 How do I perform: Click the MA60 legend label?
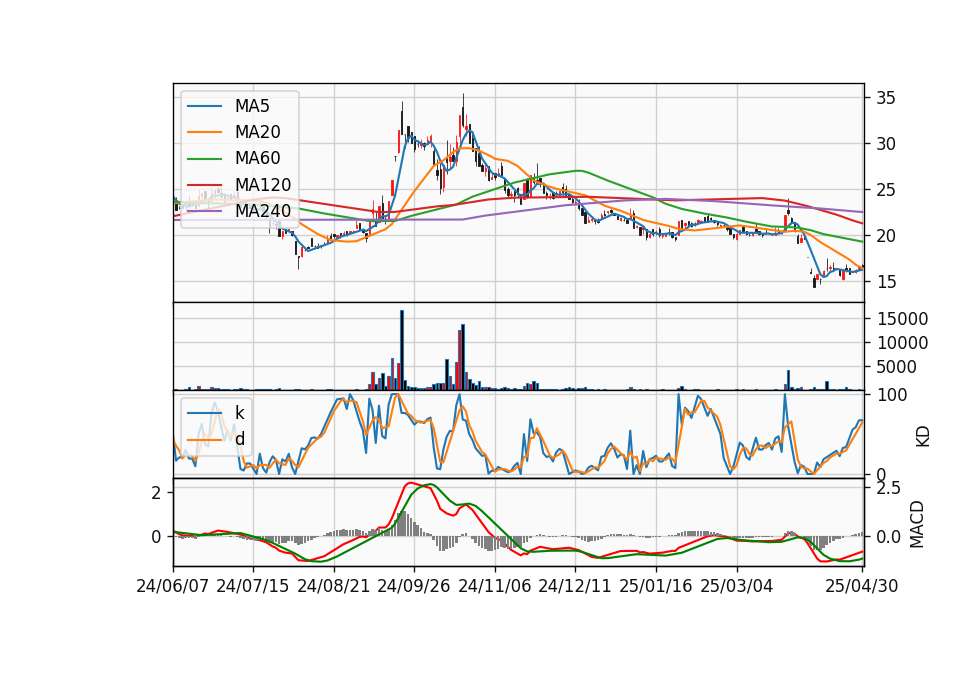257,158
